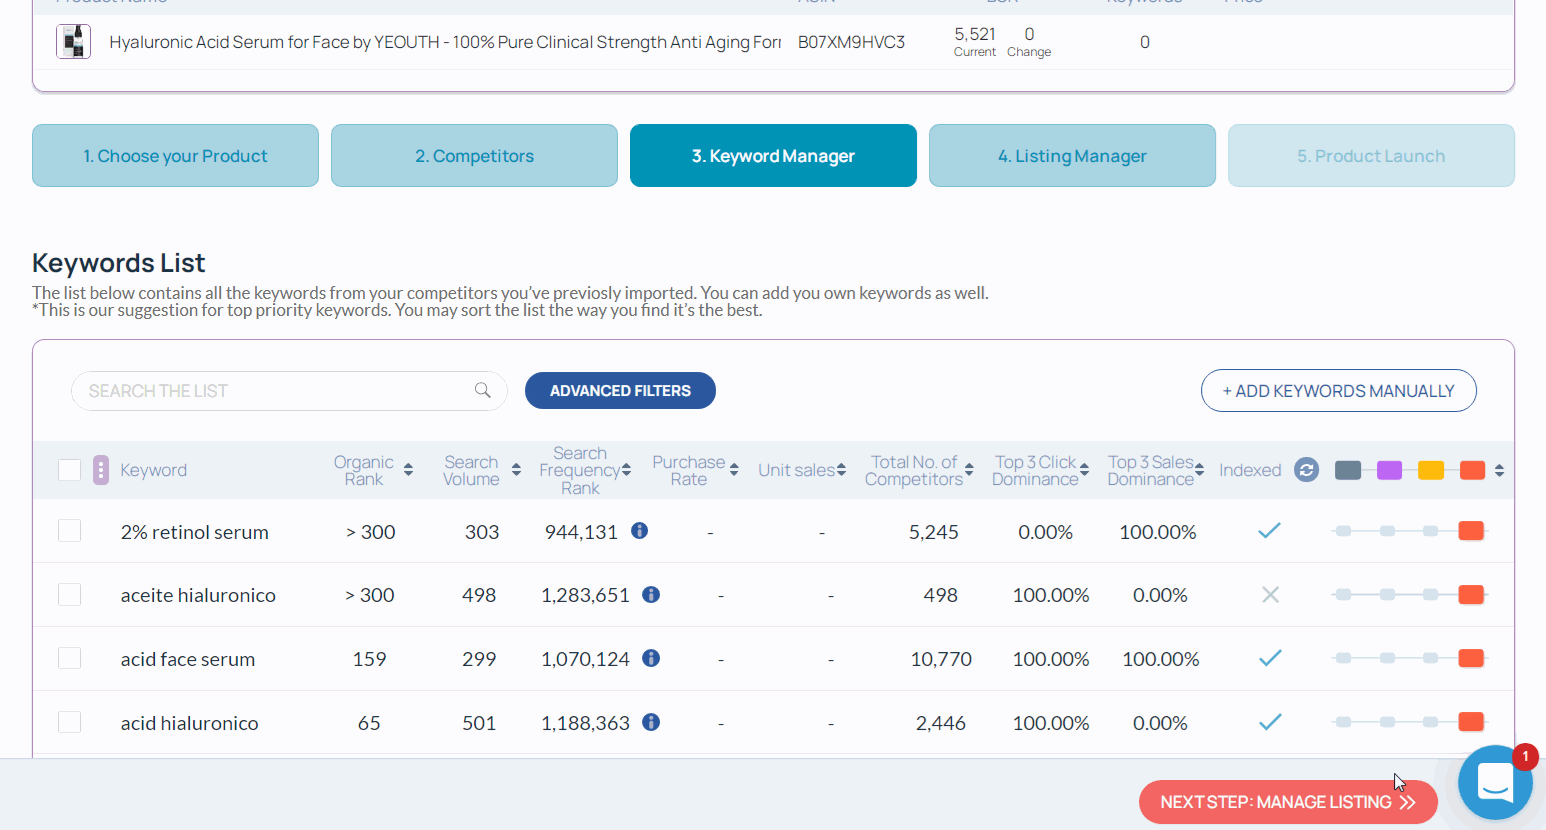Click the ASIN value B07XM9HVC3
The image size is (1546, 830).
point(851,42)
